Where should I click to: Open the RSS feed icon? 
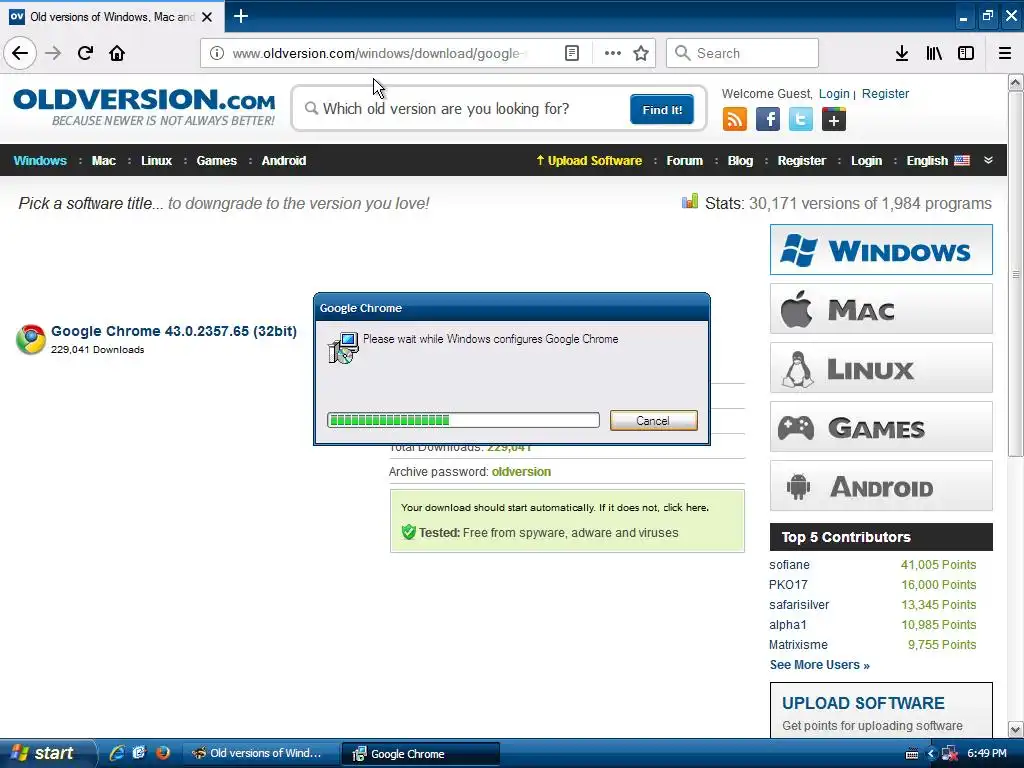coord(735,120)
